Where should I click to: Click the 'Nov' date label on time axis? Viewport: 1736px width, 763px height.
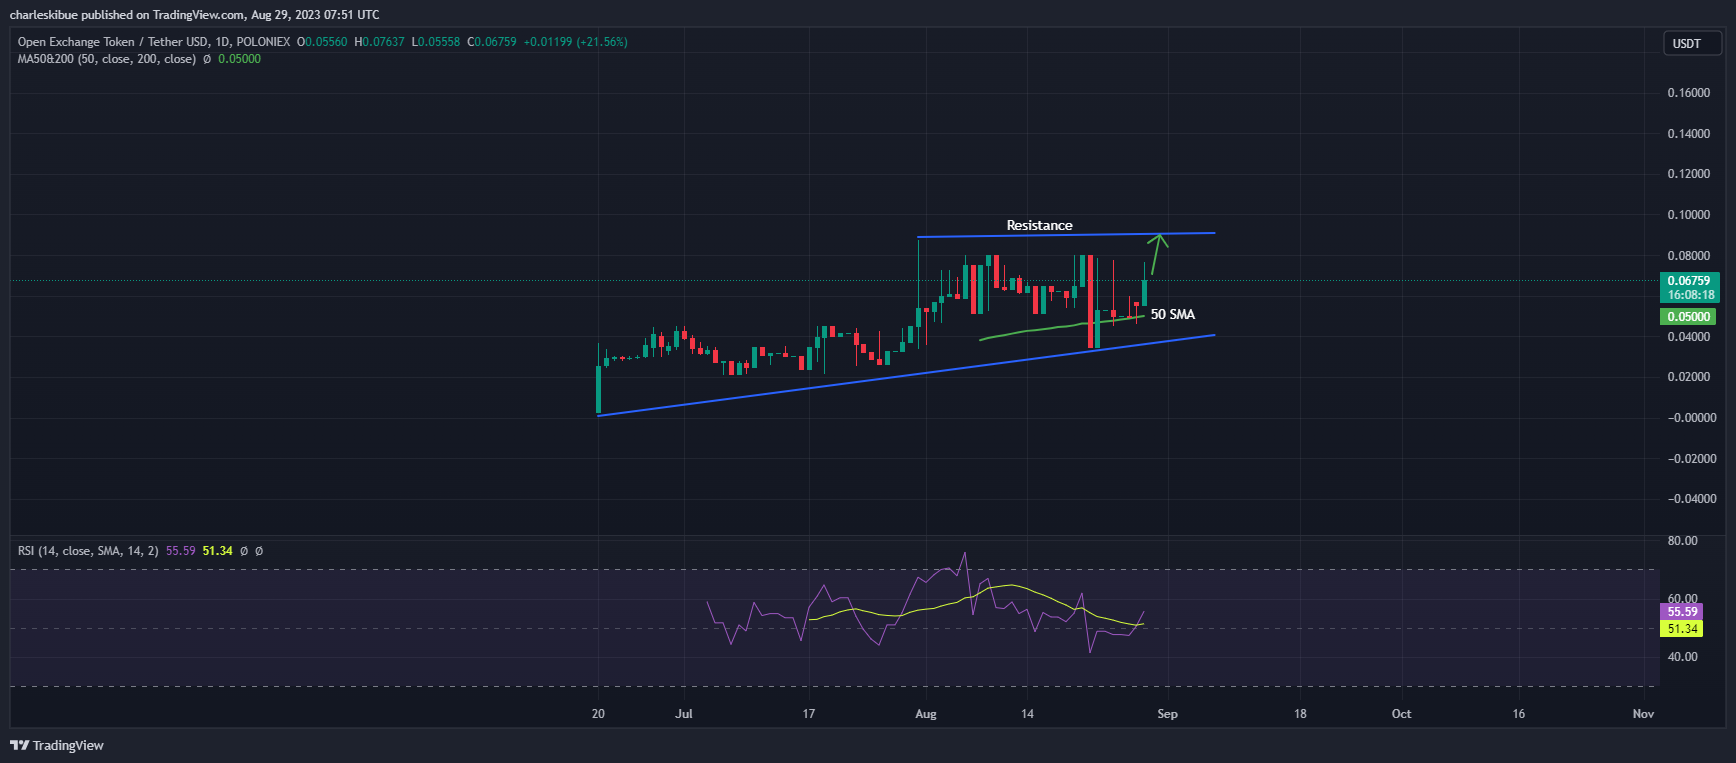click(x=1643, y=714)
